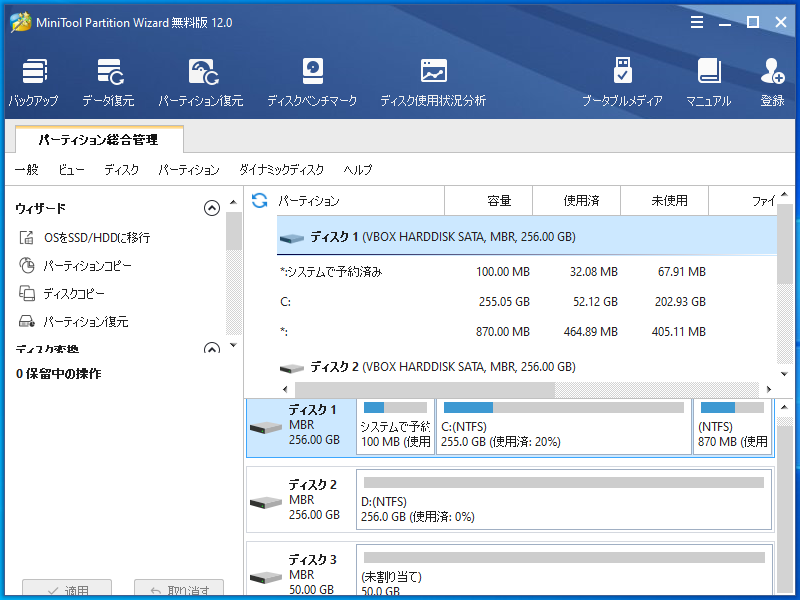Click OSをSSD/HDDに移行 wizard icon
Image resolution: width=800 pixels, height=600 pixels.
point(27,237)
